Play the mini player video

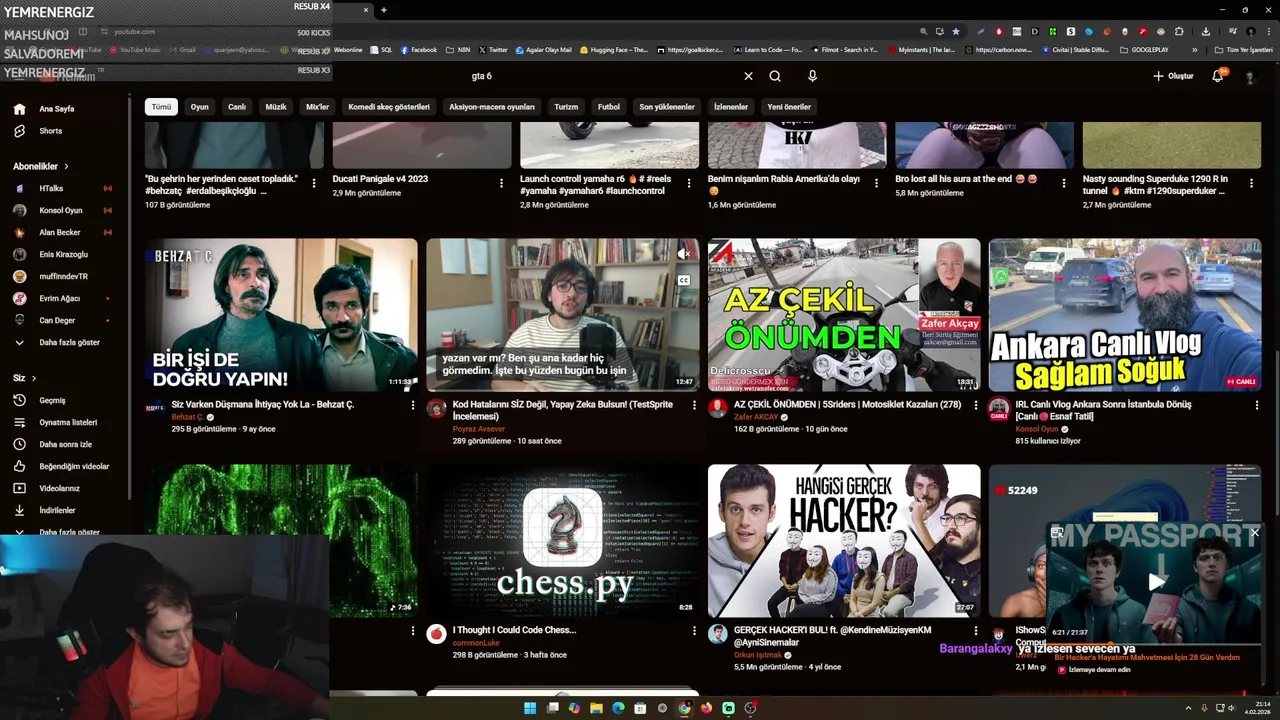point(1155,582)
